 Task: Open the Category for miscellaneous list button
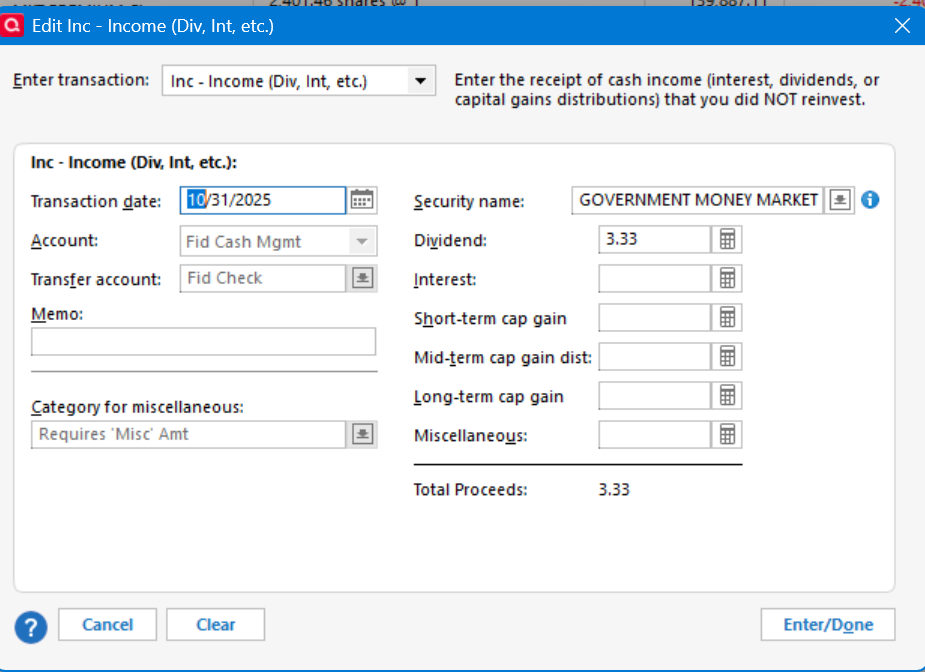pos(362,434)
